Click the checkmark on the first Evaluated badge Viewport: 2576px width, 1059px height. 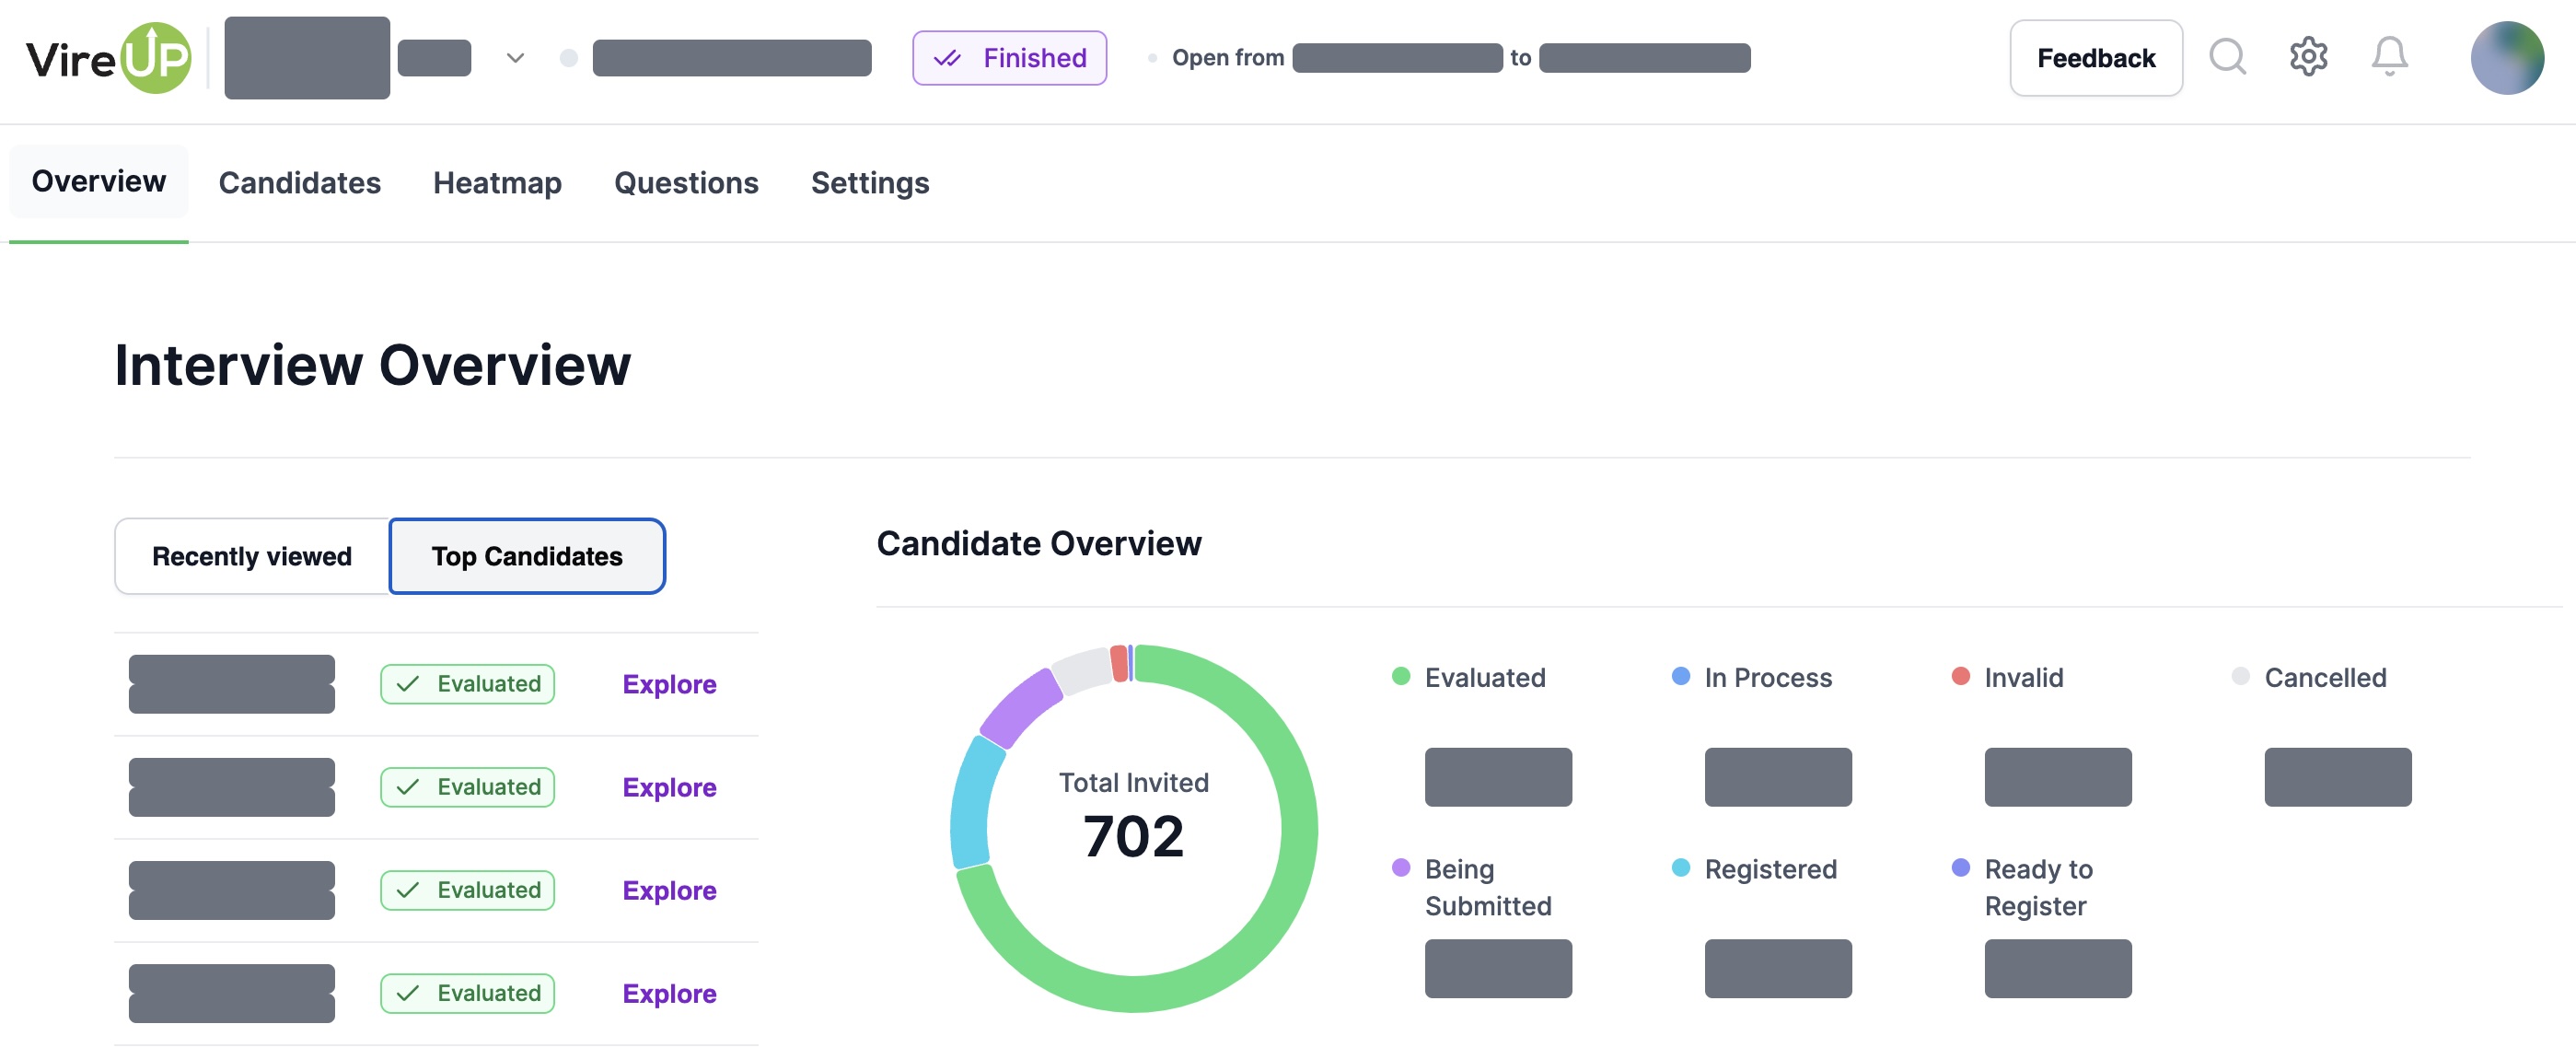point(408,684)
